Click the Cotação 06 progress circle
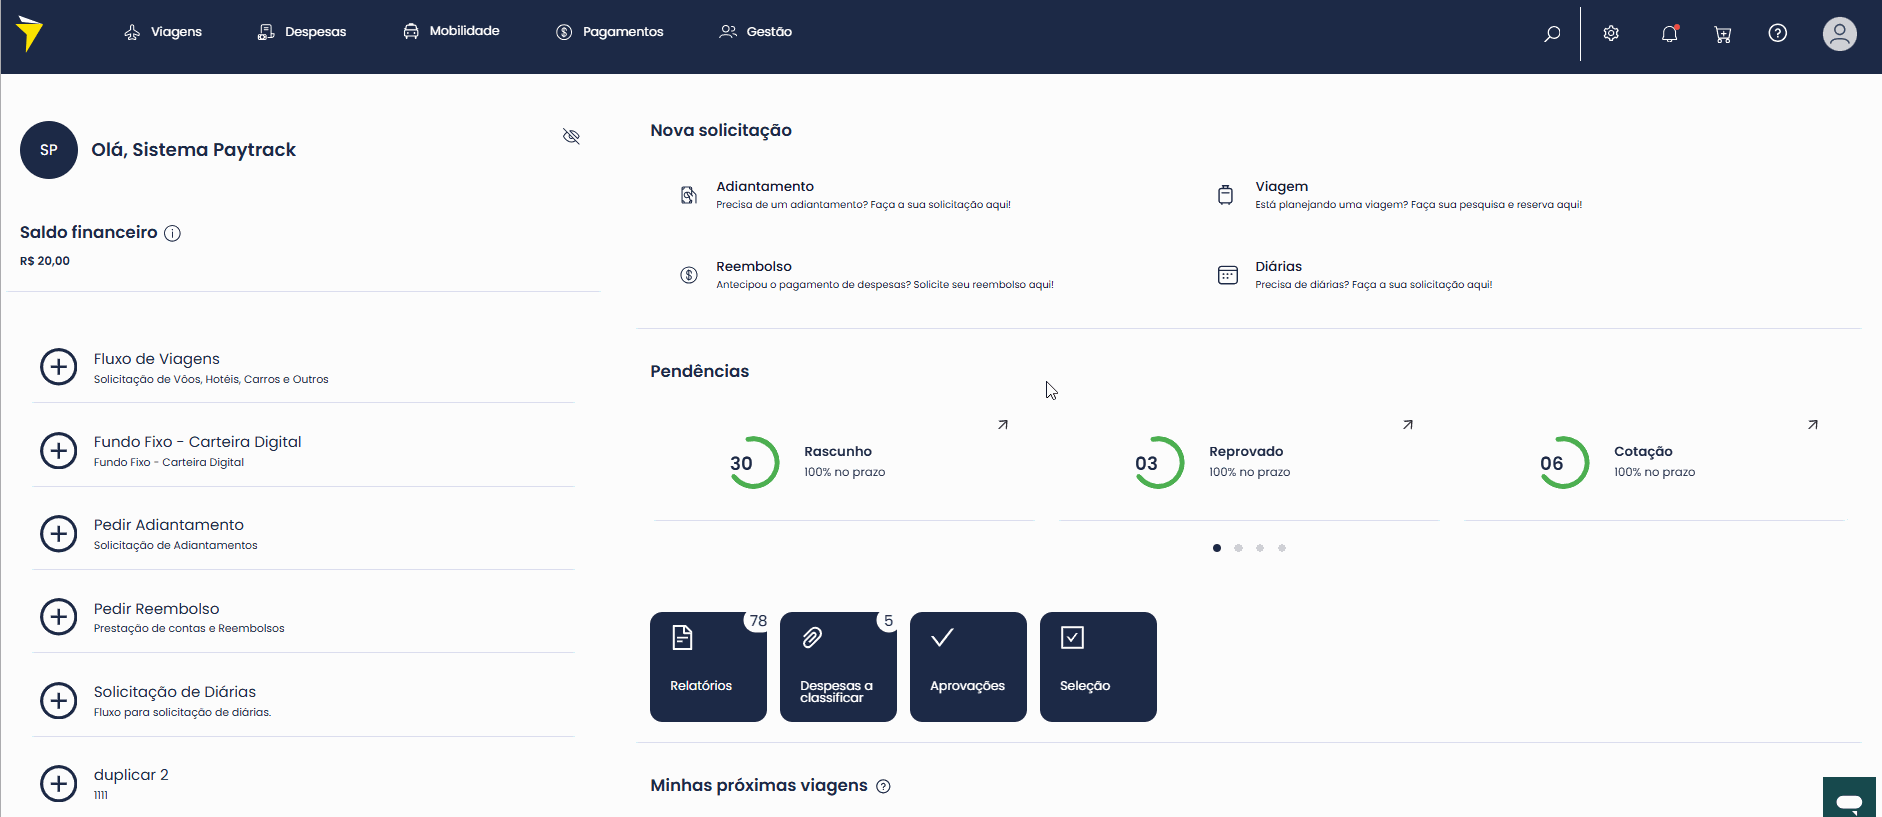This screenshot has height=817, width=1882. pyautogui.click(x=1563, y=462)
